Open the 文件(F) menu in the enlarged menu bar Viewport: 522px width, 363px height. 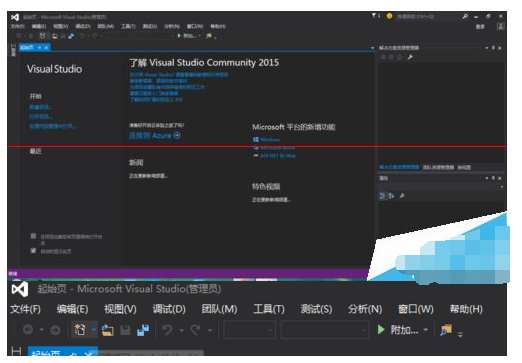pyautogui.click(x=25, y=309)
